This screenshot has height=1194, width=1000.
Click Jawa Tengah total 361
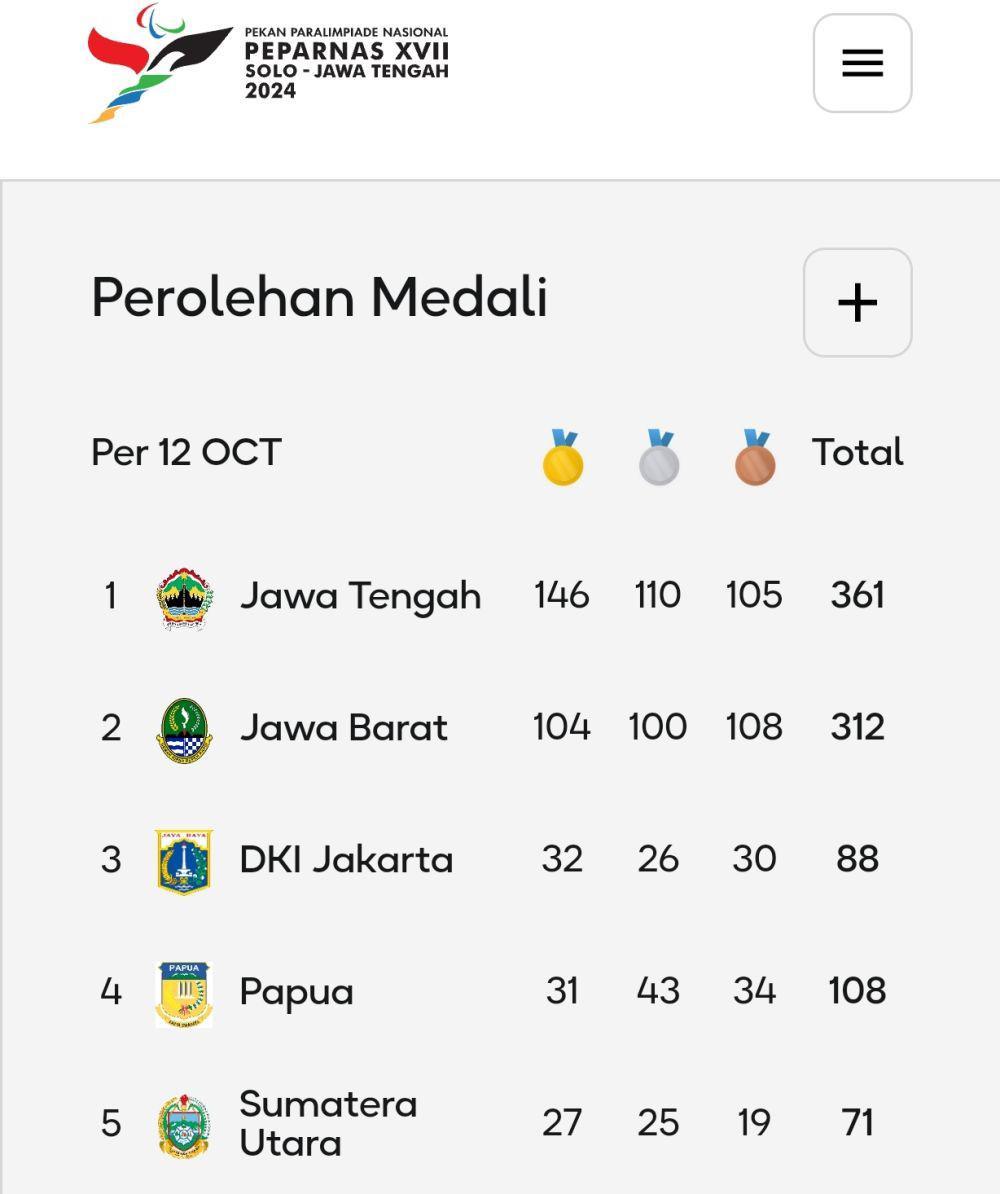click(x=858, y=595)
